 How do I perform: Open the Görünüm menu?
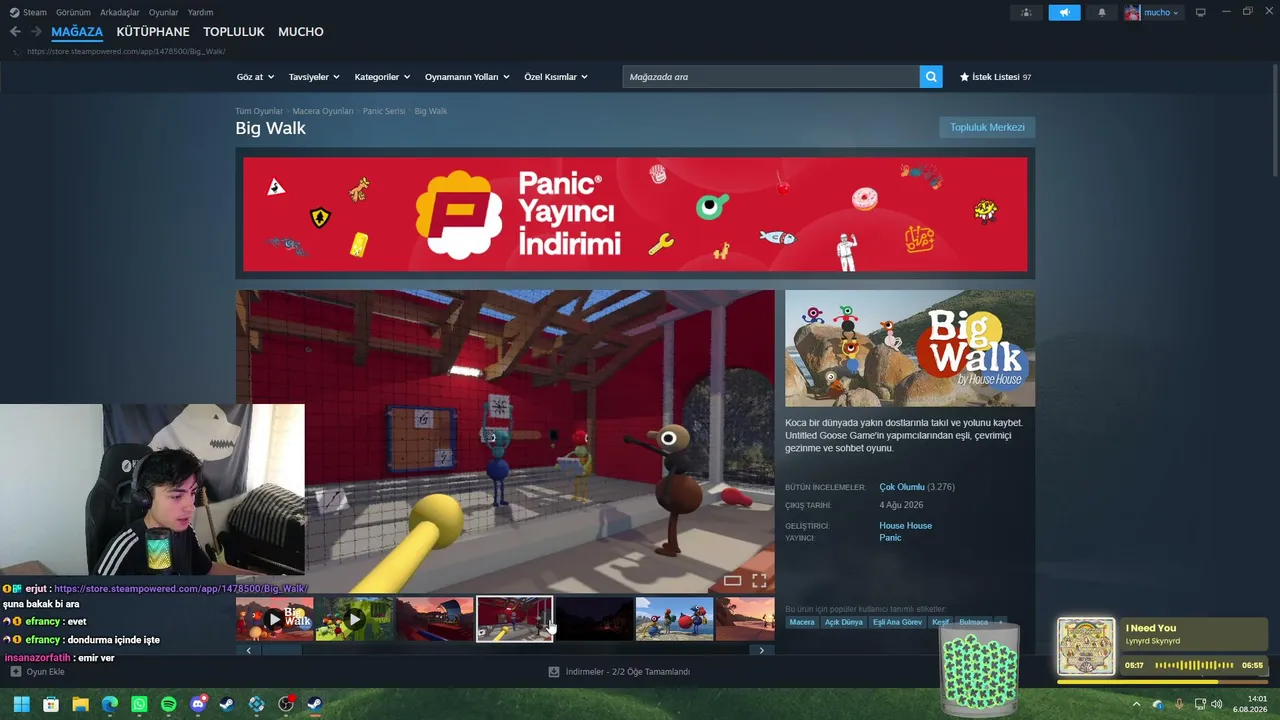click(x=73, y=12)
